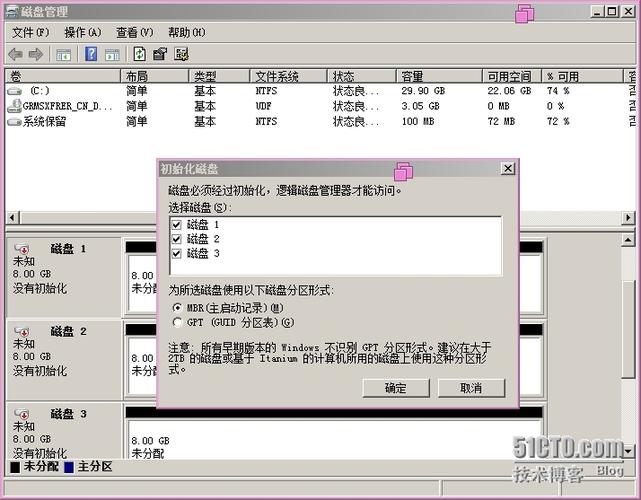Click the volume list right scroll arrow
Viewport: 641px width, 500px height.
628,217
